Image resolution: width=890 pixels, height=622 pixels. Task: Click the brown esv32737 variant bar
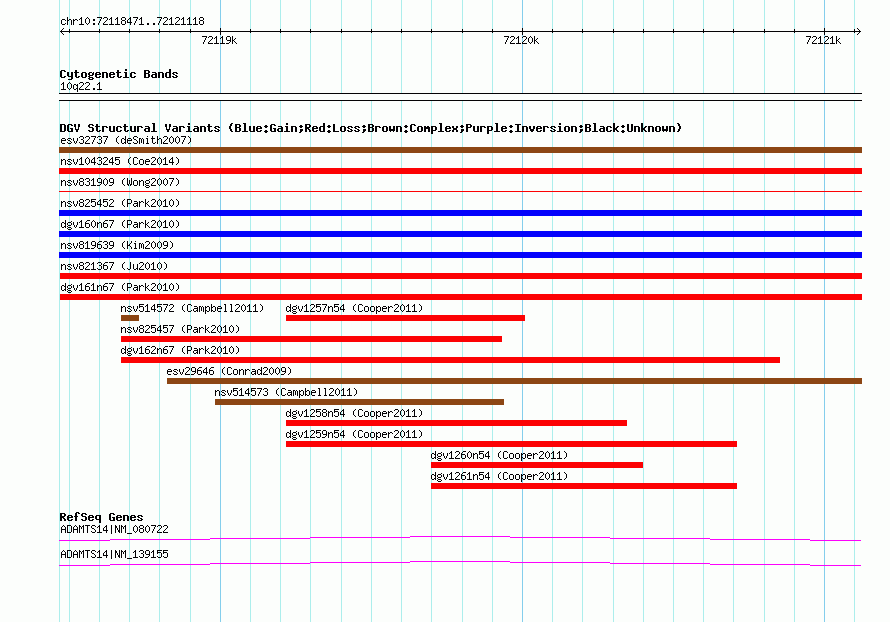pyautogui.click(x=460, y=150)
